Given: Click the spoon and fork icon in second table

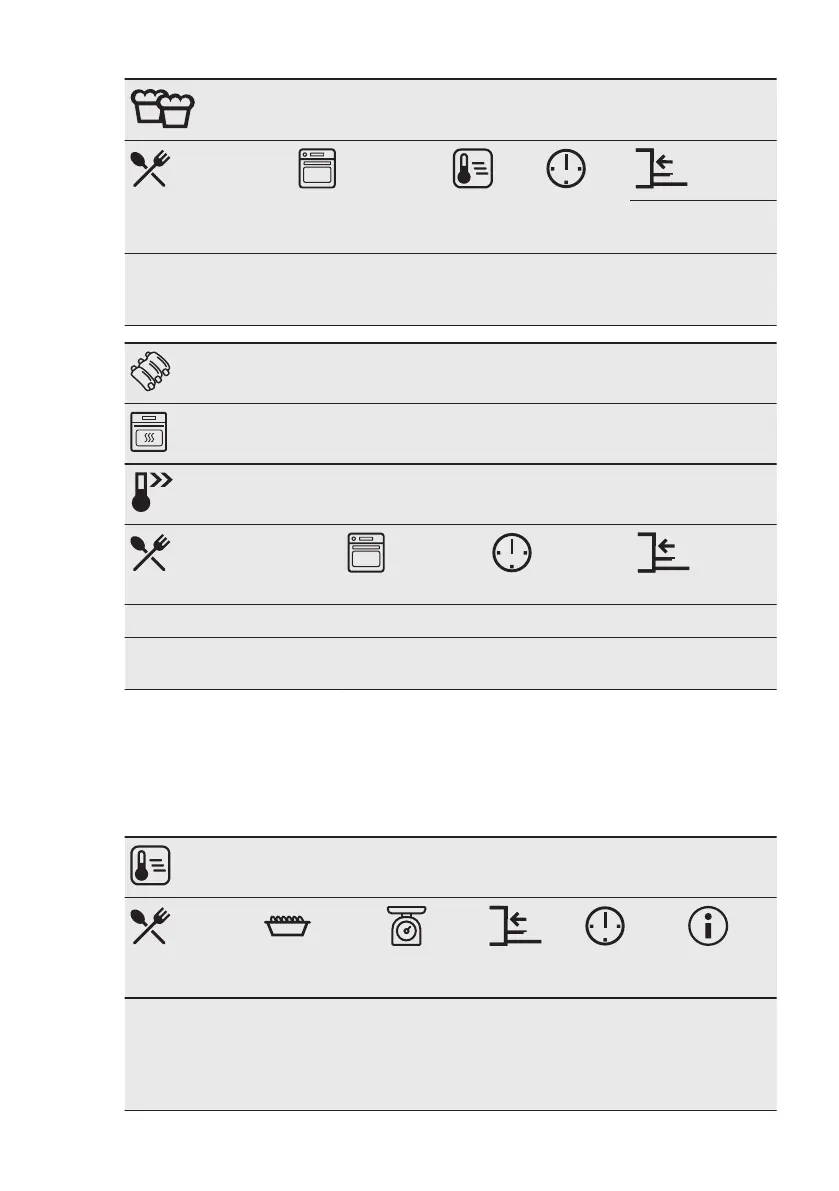Looking at the screenshot, I should pyautogui.click(x=150, y=553).
